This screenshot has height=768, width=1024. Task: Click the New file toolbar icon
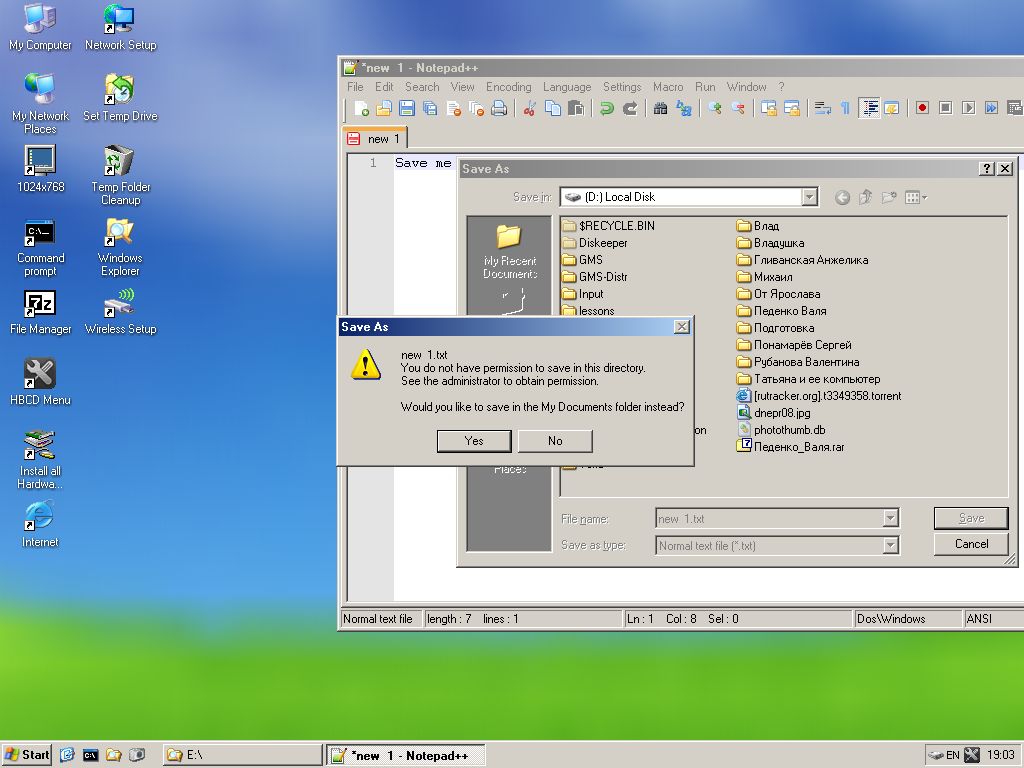tap(361, 109)
